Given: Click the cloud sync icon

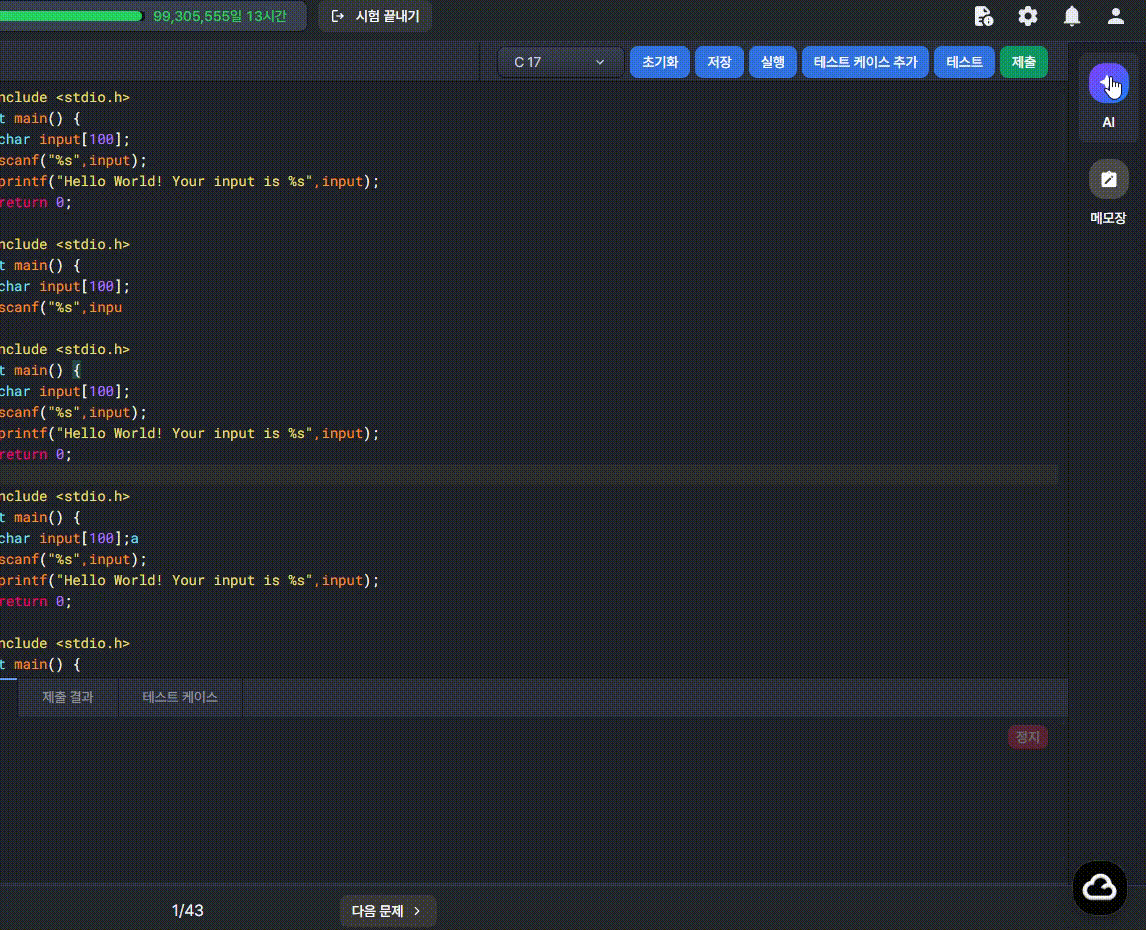Looking at the screenshot, I should [x=1099, y=888].
